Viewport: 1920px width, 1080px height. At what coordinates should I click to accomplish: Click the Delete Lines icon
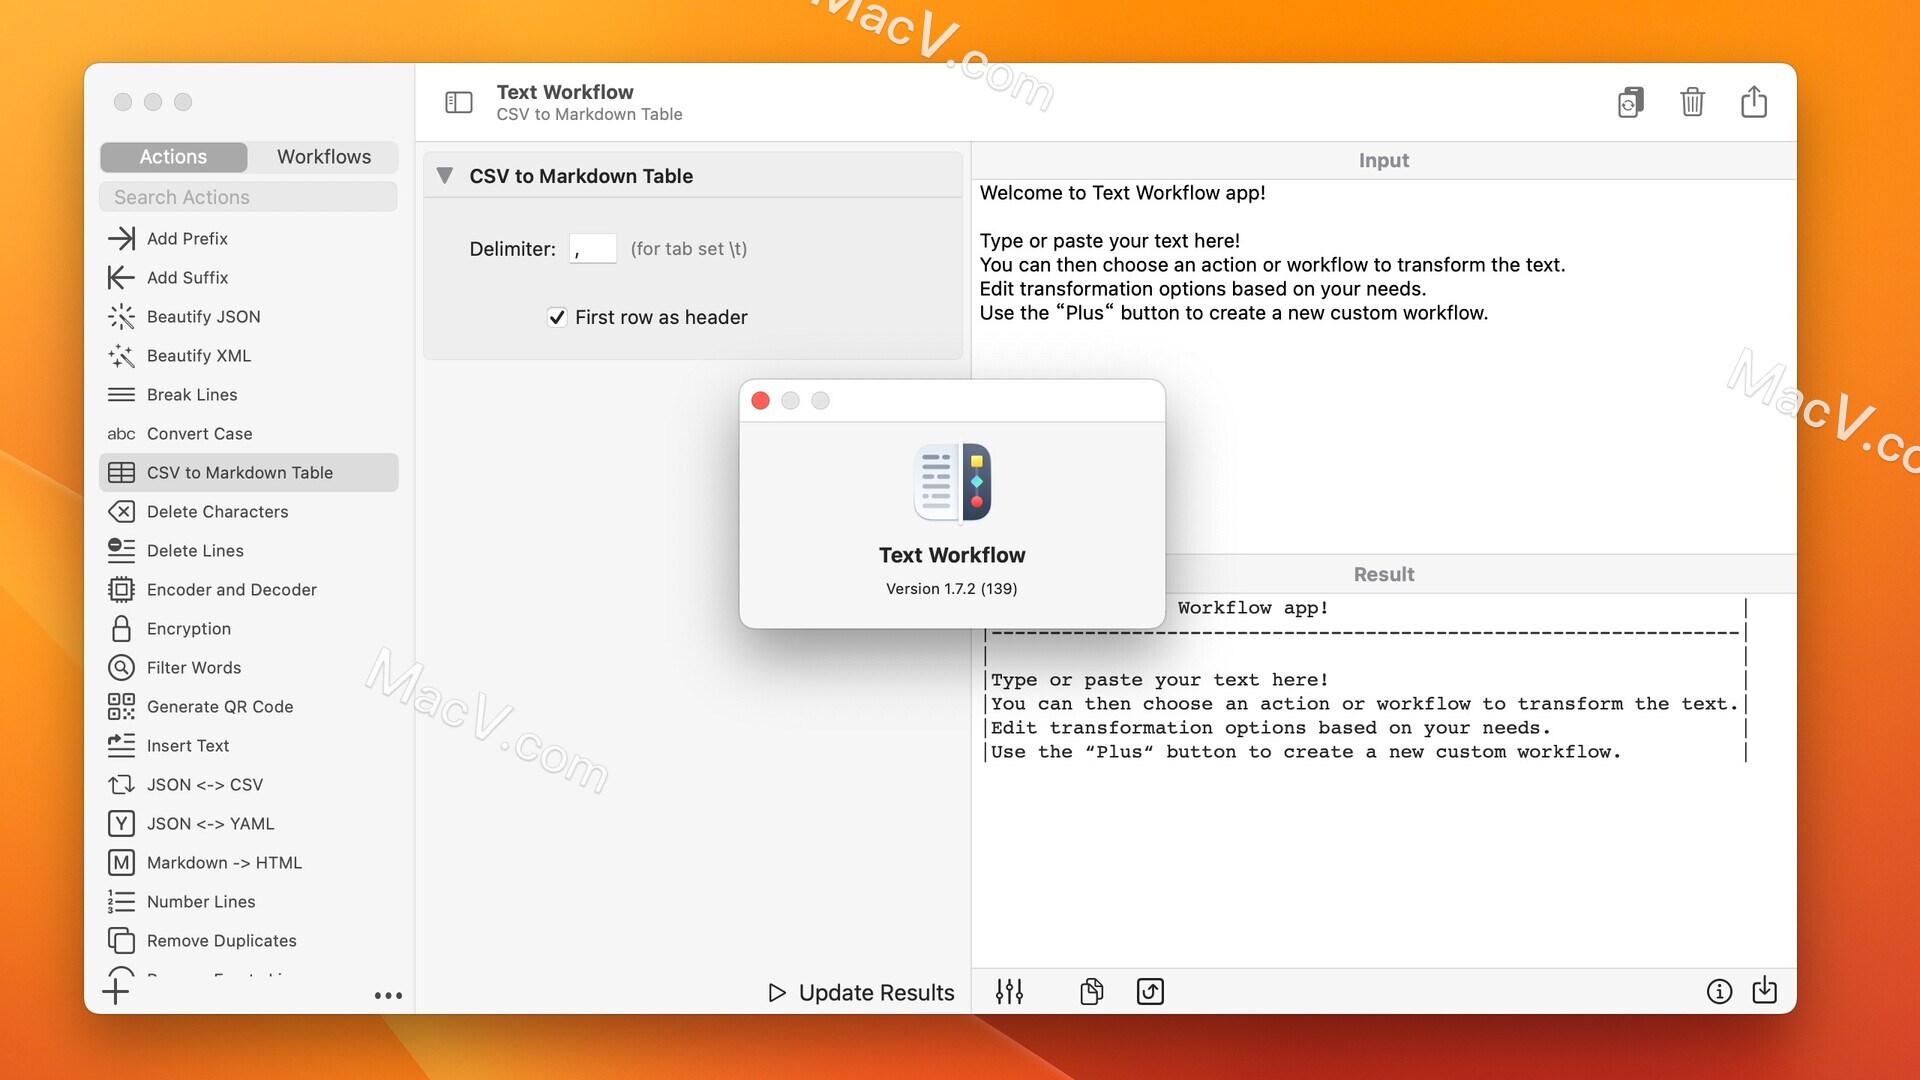pyautogui.click(x=121, y=550)
